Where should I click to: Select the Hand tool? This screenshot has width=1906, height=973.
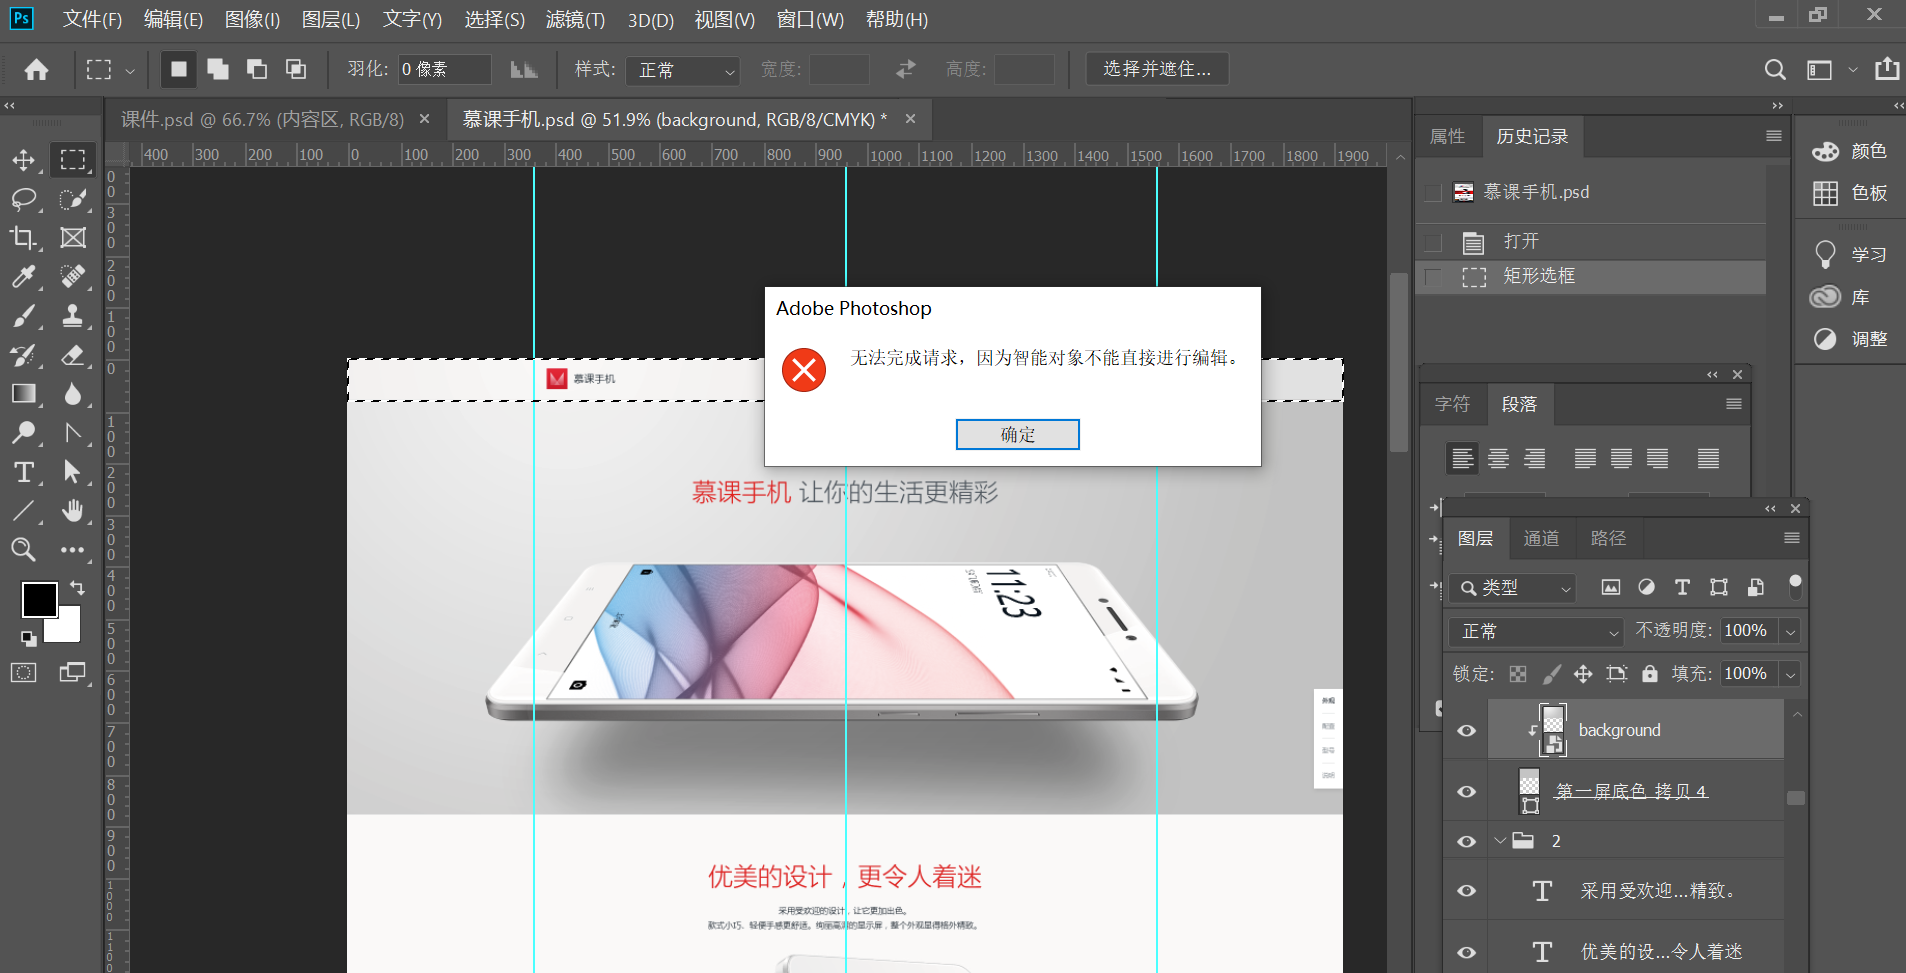(72, 511)
